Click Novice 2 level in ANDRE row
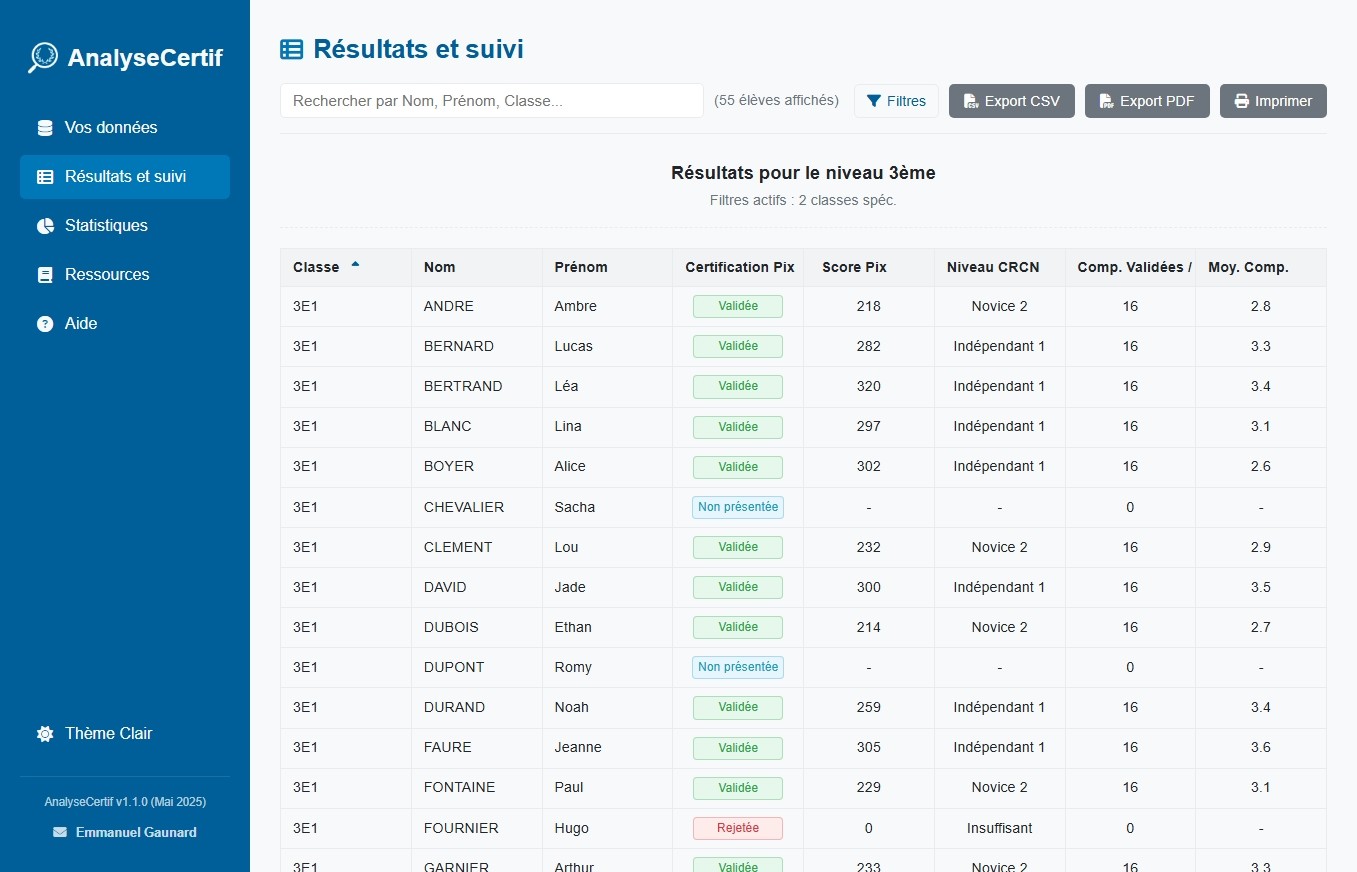This screenshot has width=1357, height=872. [x=1000, y=307]
